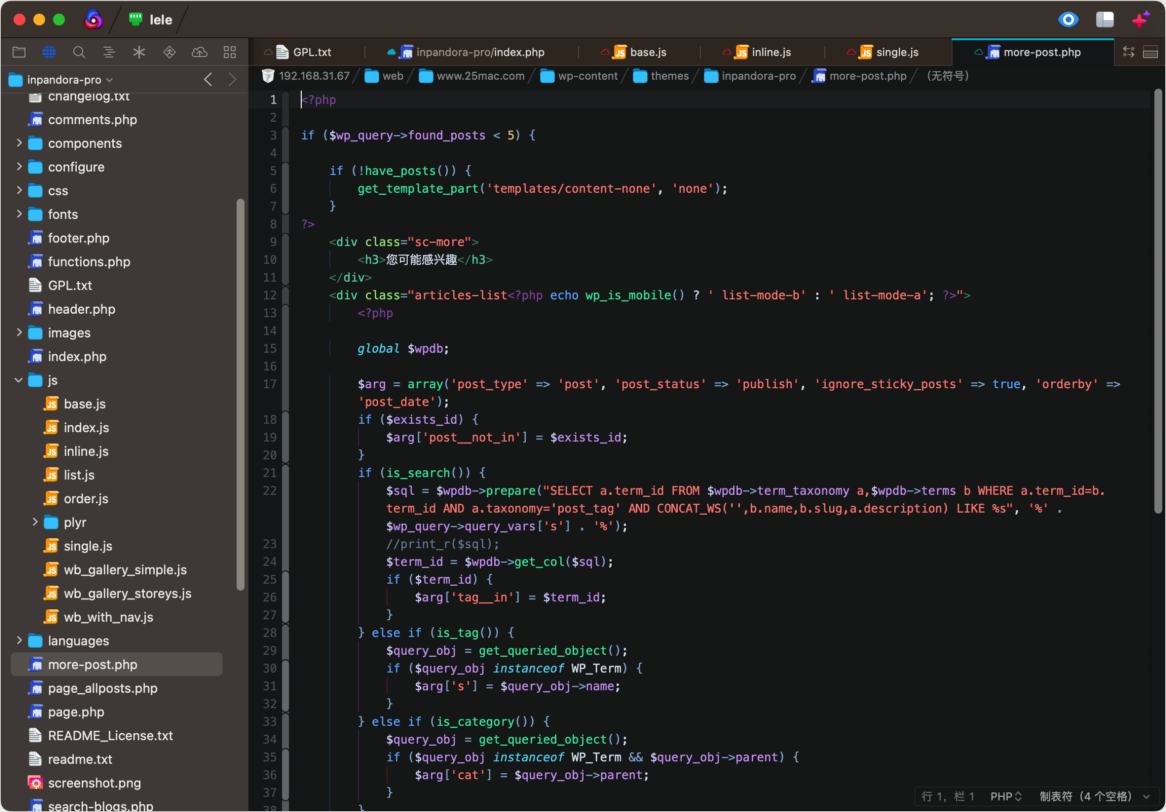Toggle the sidebar layout panel icon
The image size is (1166, 812).
pyautogui.click(x=1105, y=19)
